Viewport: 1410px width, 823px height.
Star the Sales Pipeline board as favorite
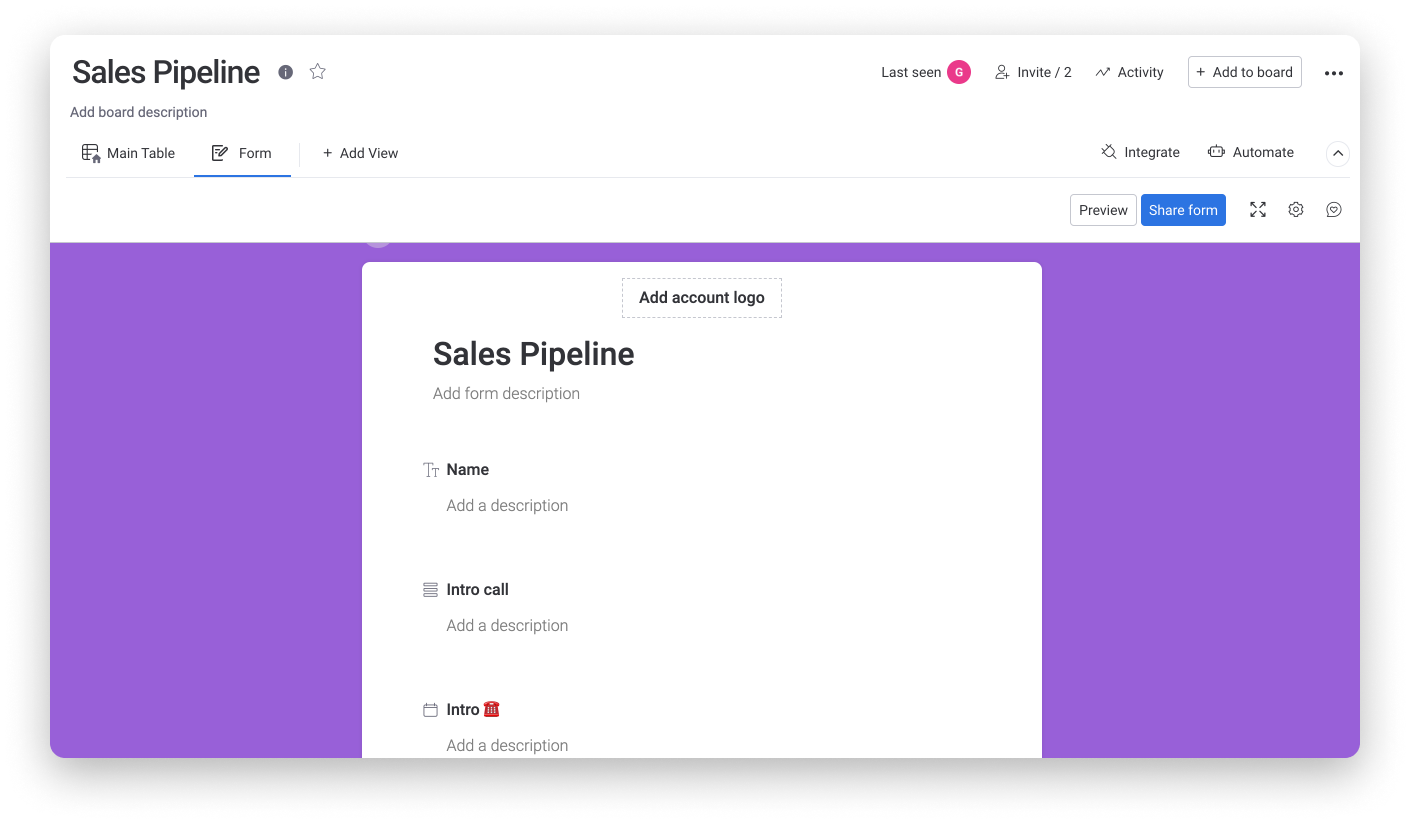pyautogui.click(x=318, y=72)
